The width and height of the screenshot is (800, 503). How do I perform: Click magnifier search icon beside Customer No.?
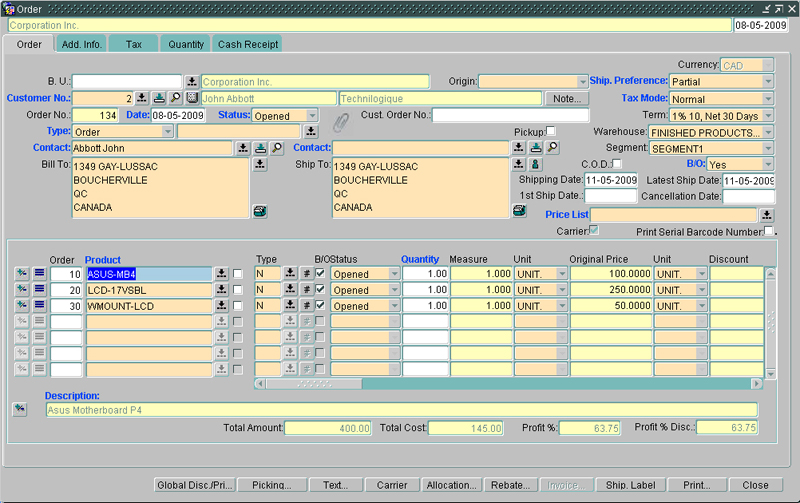[175, 98]
